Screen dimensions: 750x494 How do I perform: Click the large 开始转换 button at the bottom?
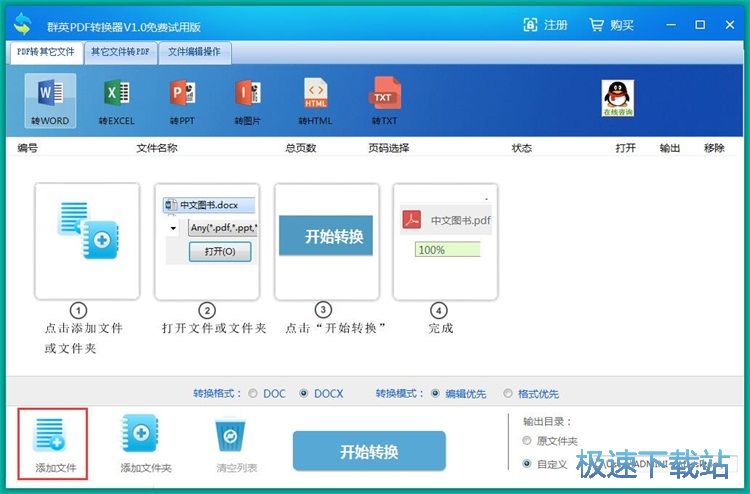coord(369,451)
